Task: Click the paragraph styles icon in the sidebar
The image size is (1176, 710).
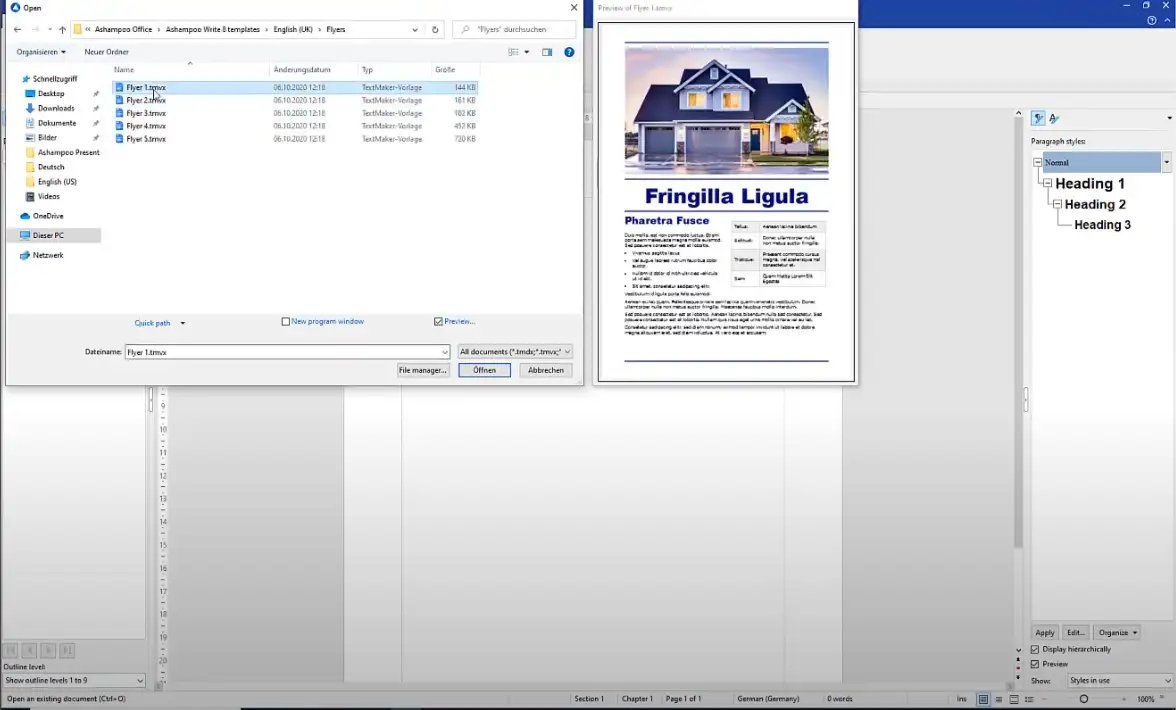Action: tap(1038, 119)
